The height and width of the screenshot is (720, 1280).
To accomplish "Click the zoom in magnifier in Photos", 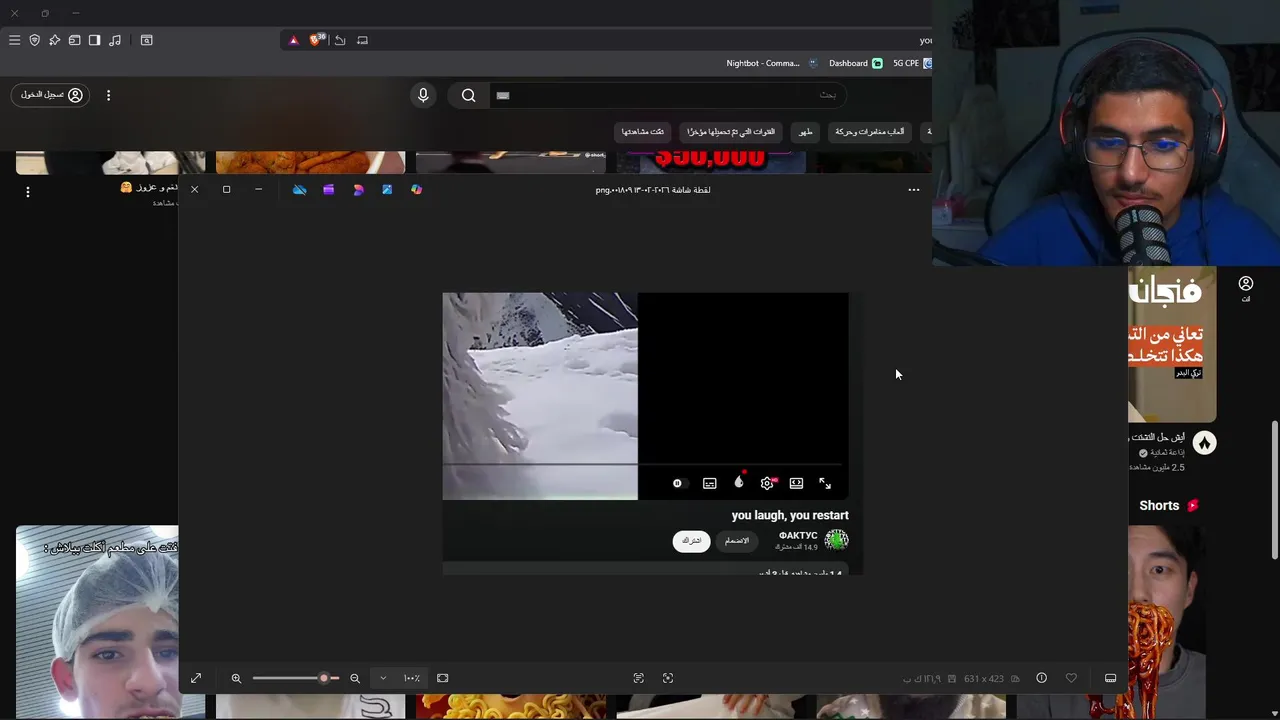I will (x=236, y=678).
